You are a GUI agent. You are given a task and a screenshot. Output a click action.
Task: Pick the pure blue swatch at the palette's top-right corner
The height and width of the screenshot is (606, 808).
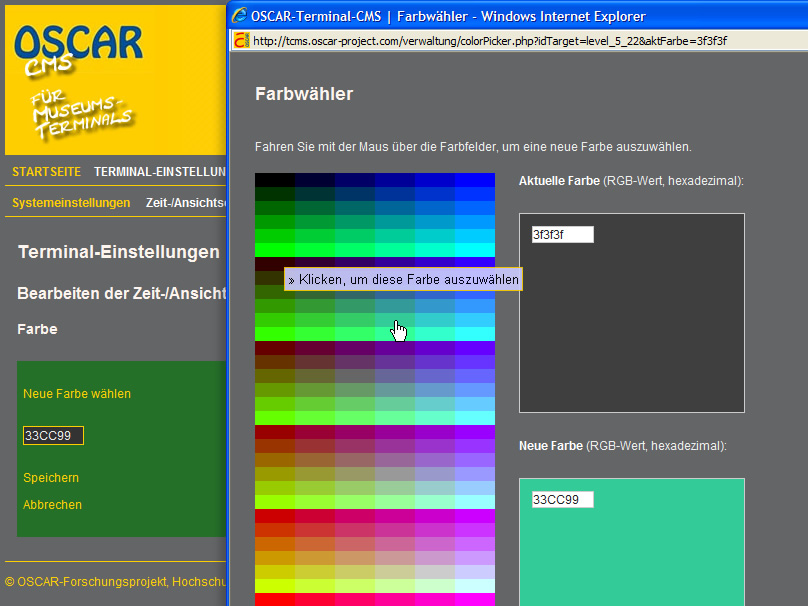(475, 180)
